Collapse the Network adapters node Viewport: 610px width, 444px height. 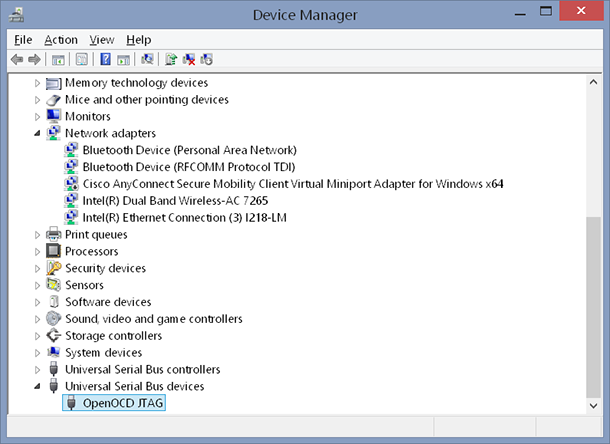(38, 133)
